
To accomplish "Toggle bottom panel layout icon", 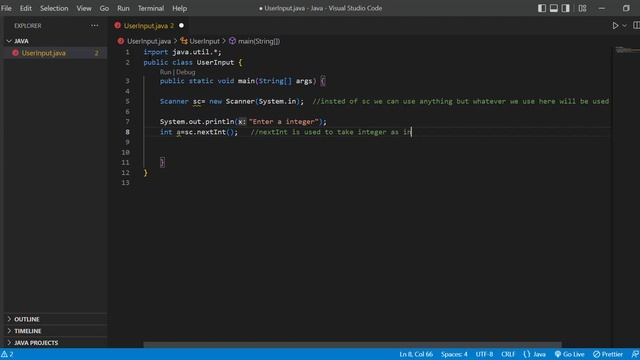I will coord(553,8).
